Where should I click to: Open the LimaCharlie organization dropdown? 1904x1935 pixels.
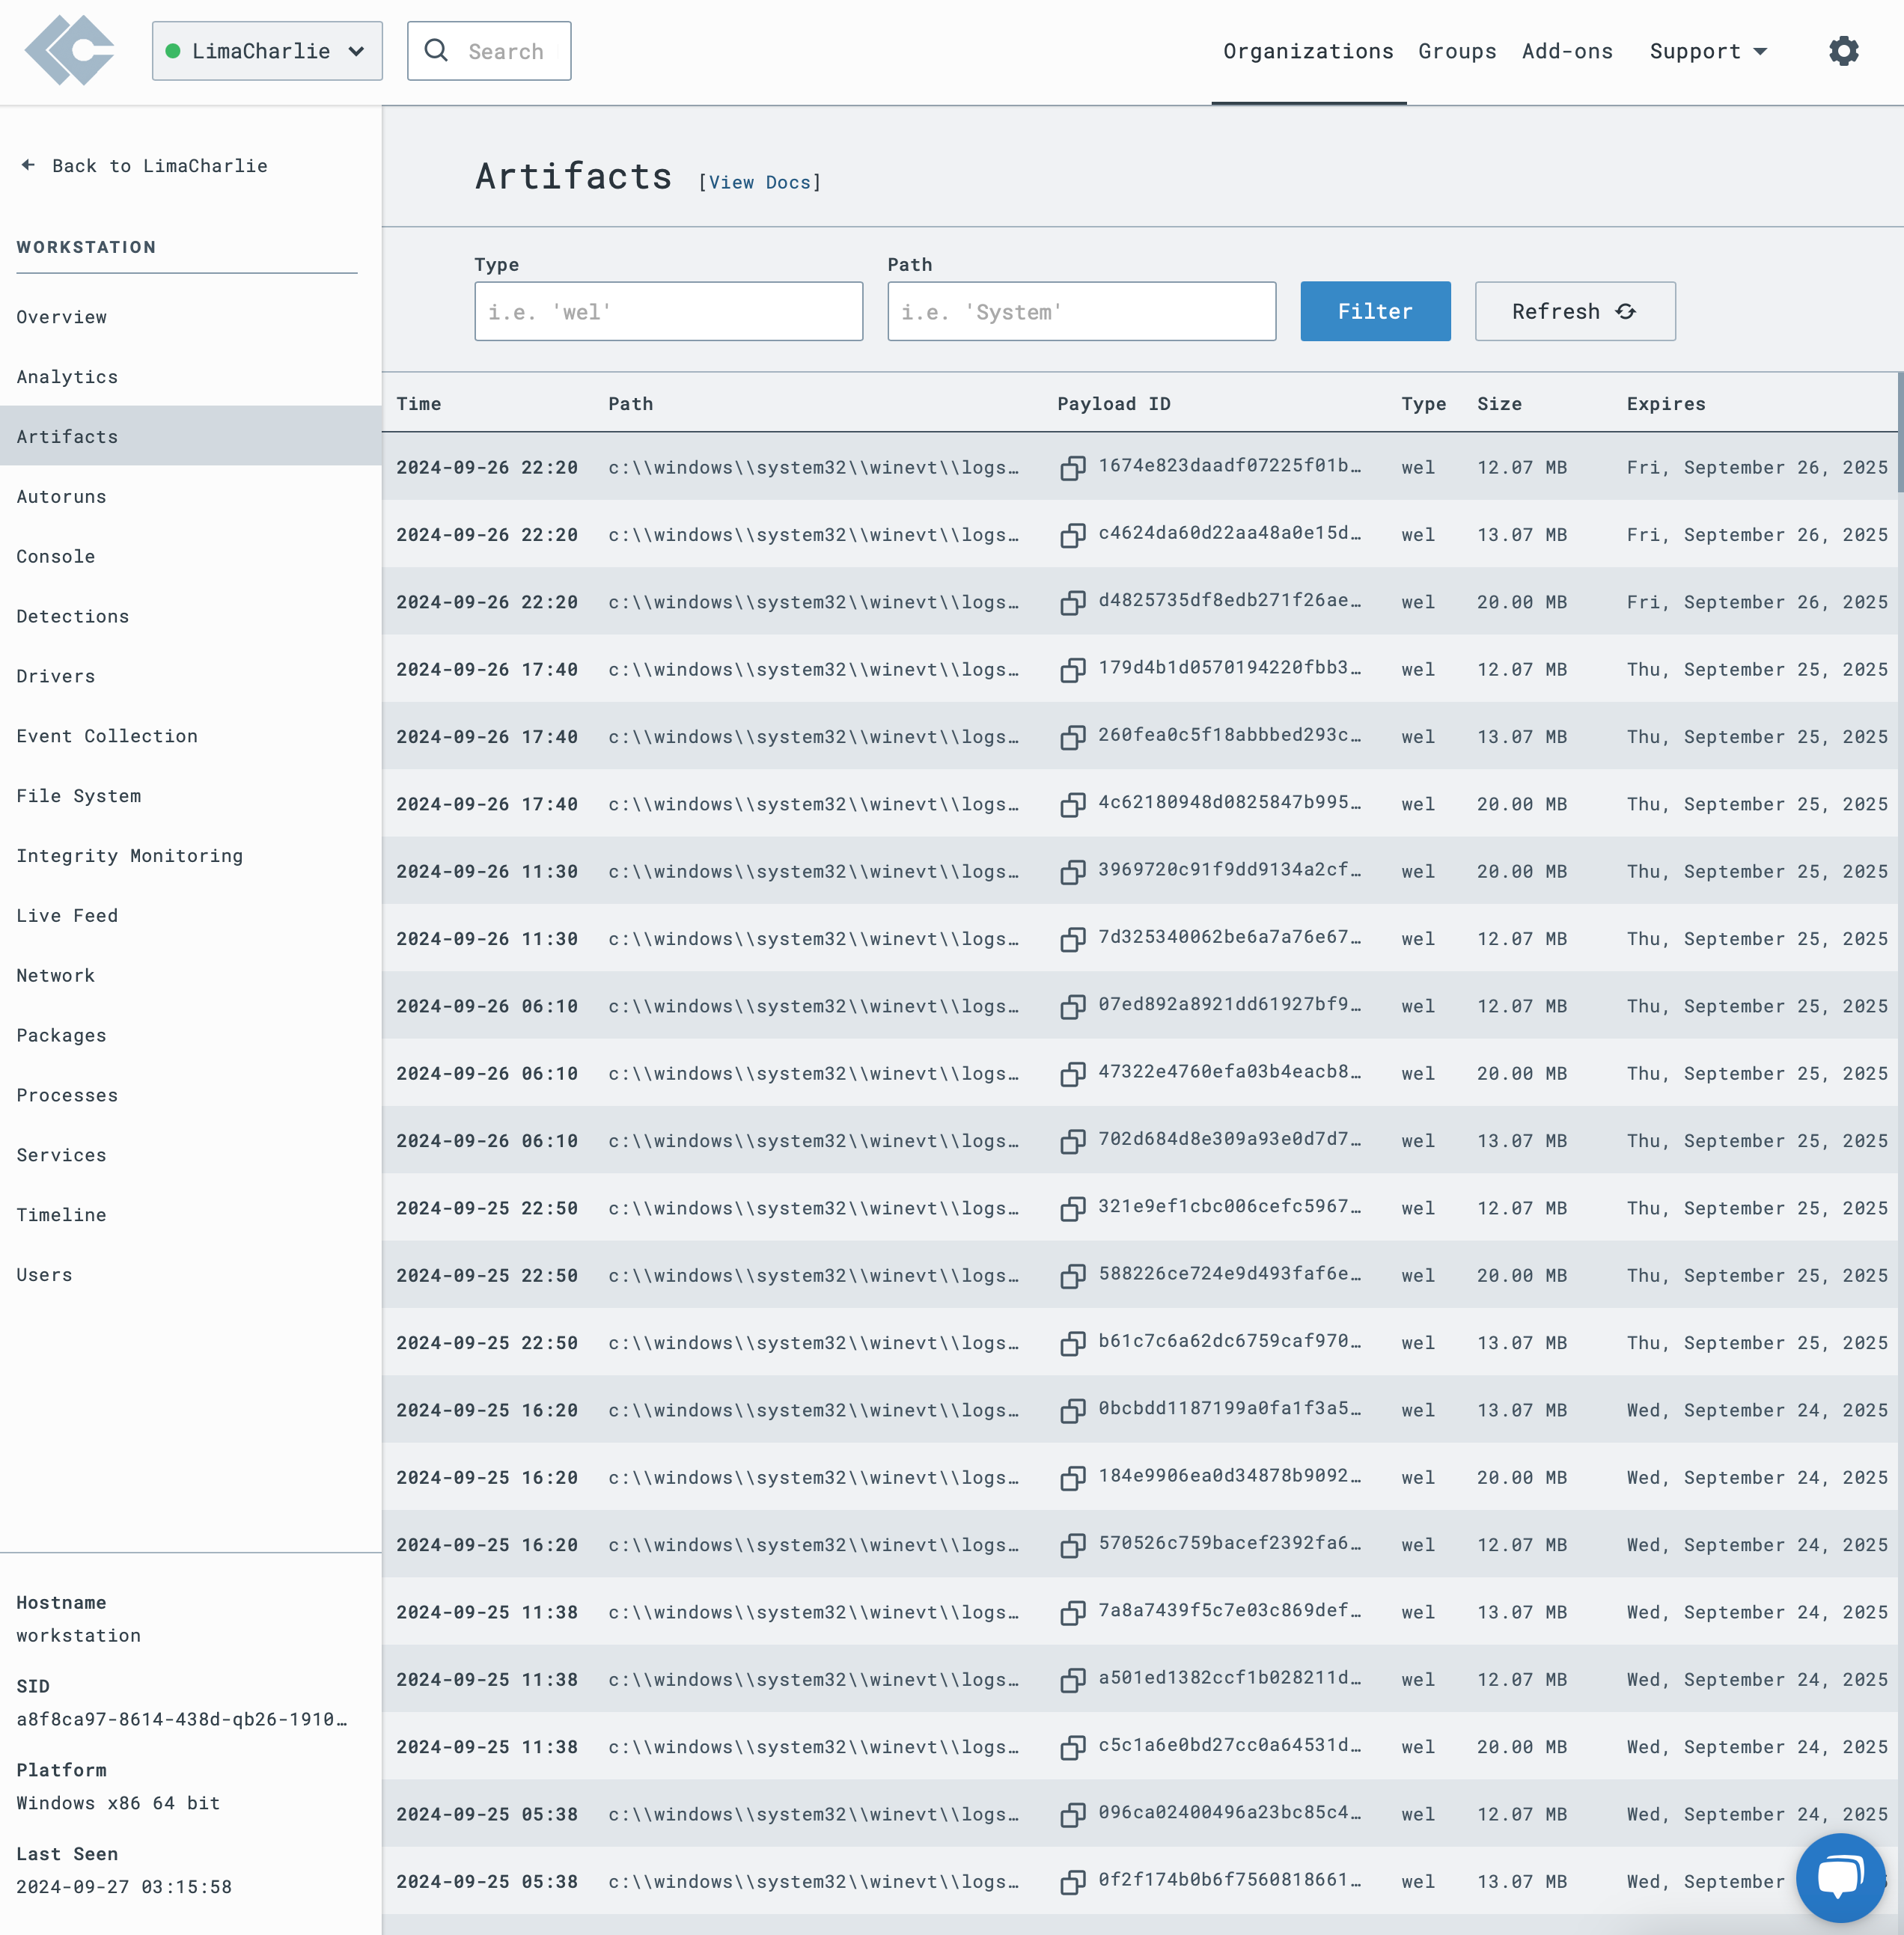(267, 51)
